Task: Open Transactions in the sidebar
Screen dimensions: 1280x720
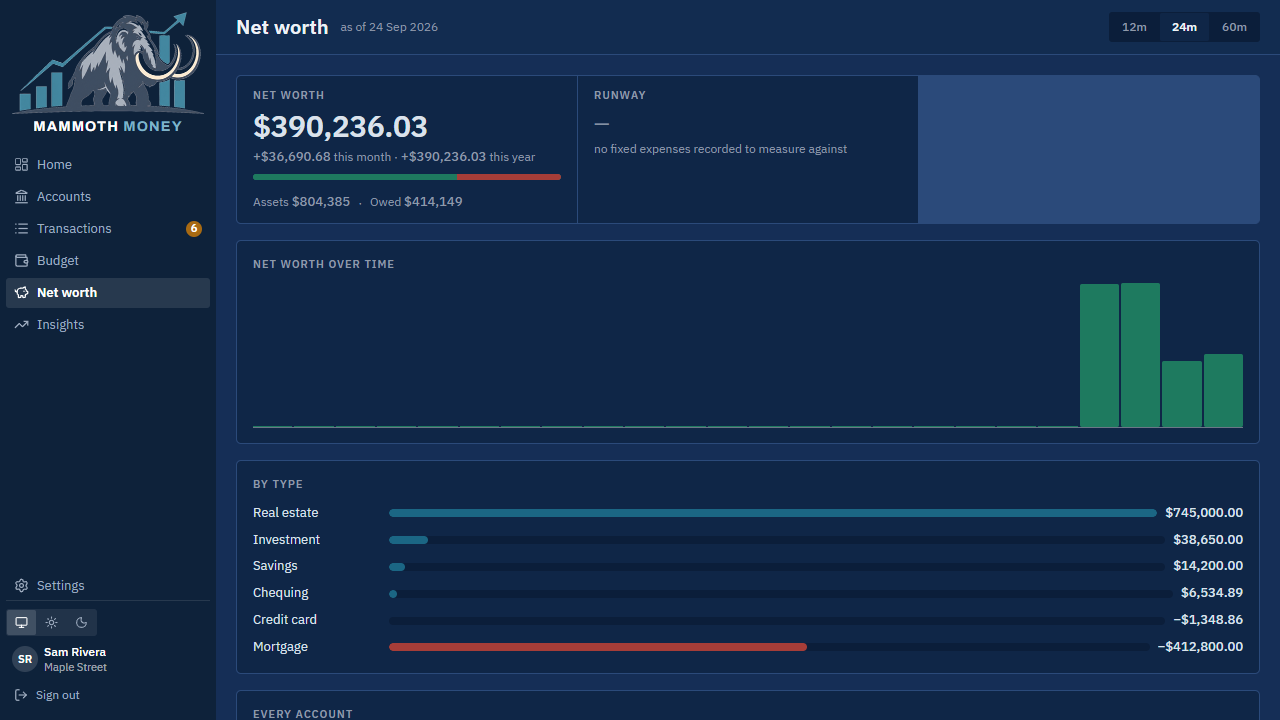Action: [x=108, y=229]
